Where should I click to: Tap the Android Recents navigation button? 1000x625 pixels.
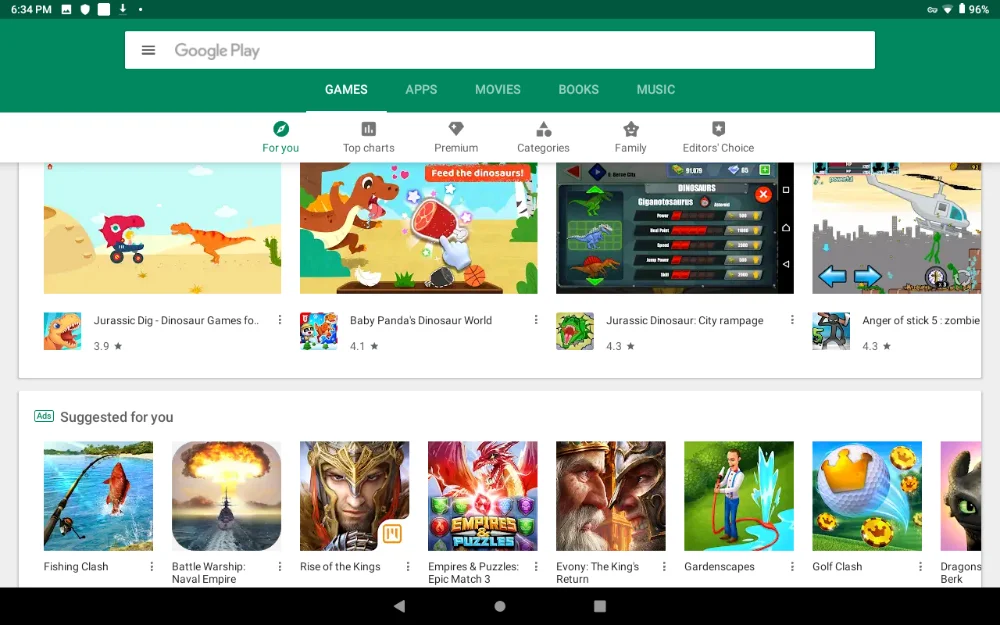599,606
